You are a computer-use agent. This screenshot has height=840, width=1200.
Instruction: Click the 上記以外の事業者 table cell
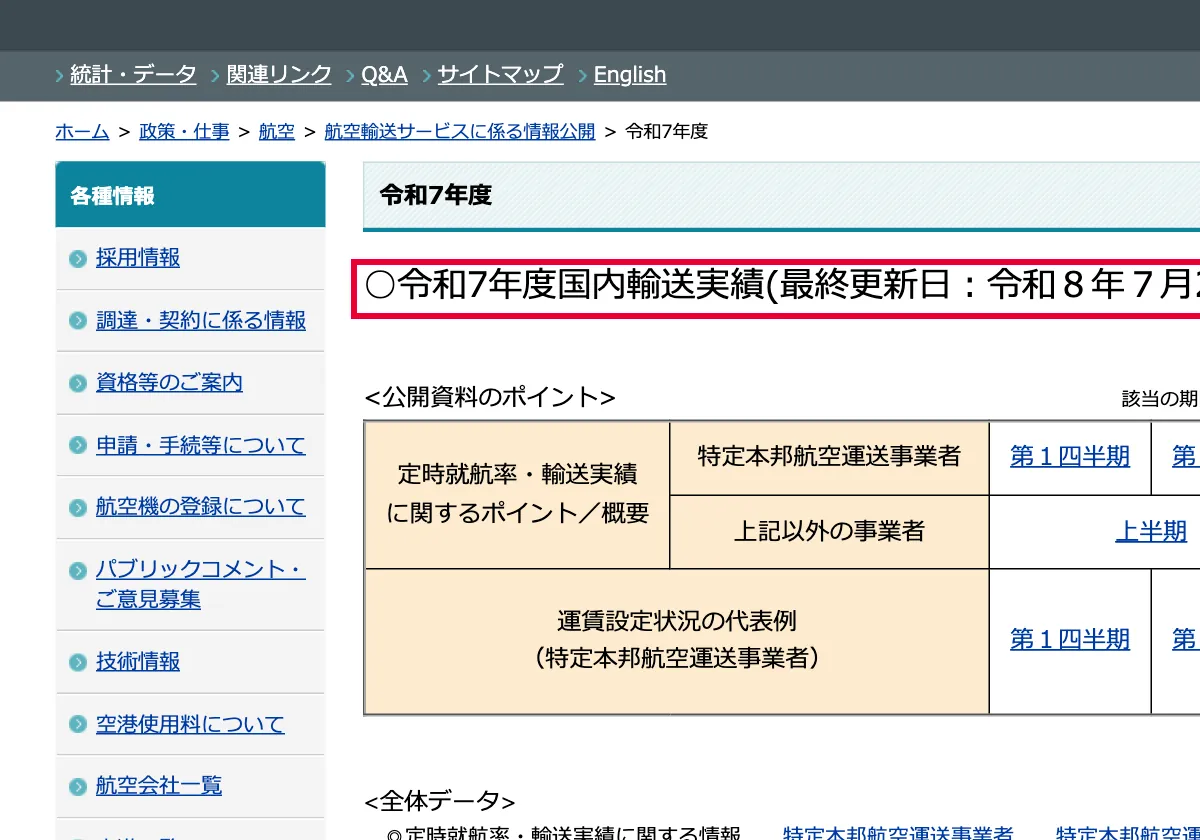point(829,532)
